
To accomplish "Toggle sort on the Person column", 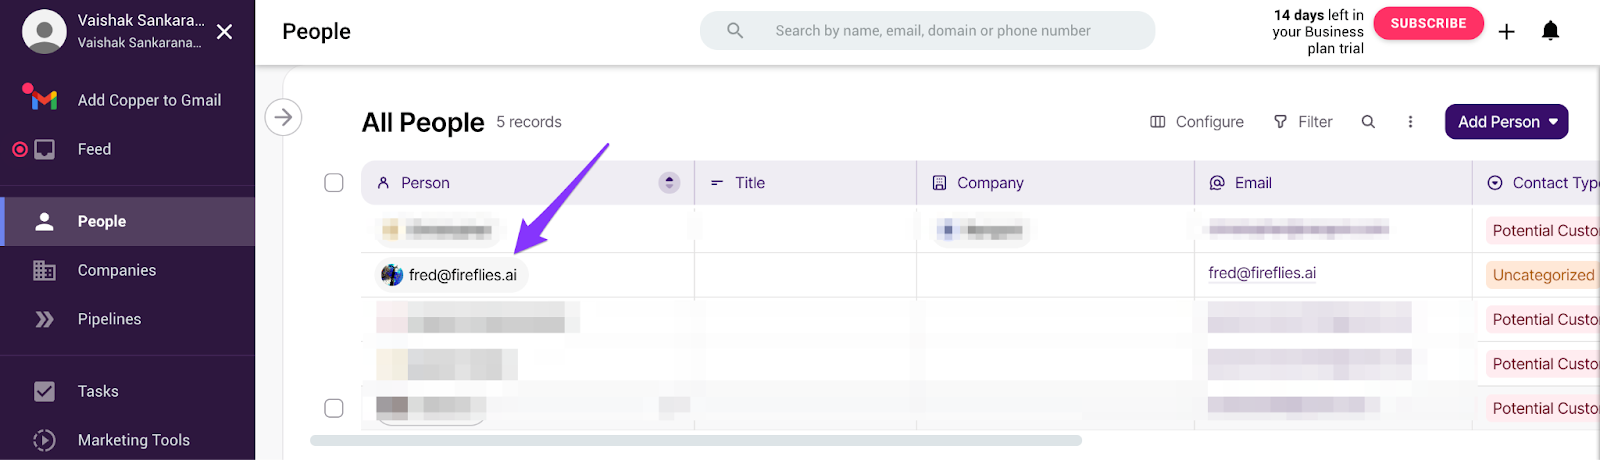I will pos(669,183).
